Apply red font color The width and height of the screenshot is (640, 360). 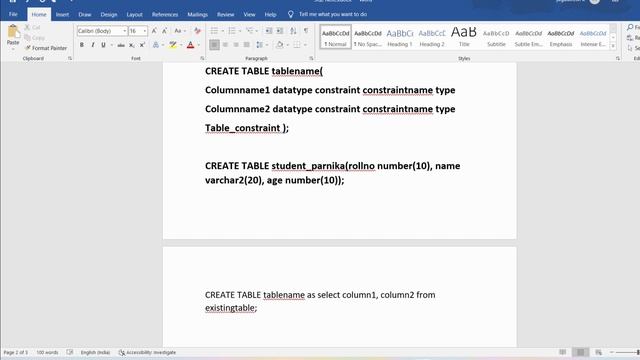click(190, 45)
